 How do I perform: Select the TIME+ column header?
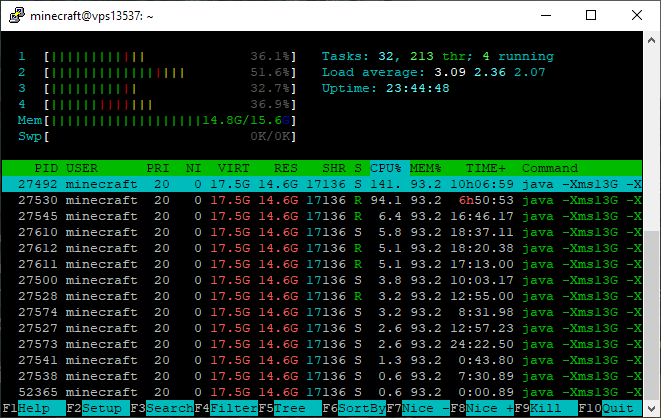487,167
